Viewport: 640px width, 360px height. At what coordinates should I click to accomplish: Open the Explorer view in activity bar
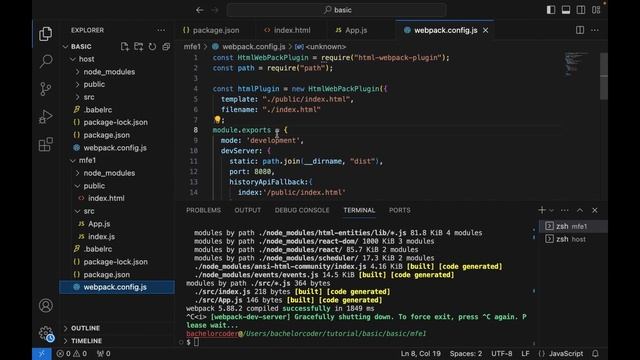click(x=45, y=34)
